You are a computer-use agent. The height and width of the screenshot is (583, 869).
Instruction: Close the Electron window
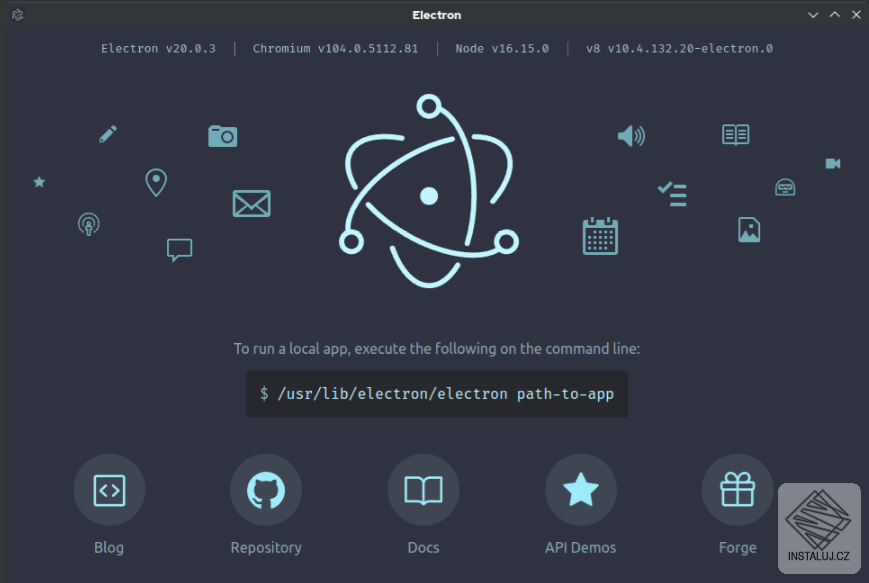point(856,15)
